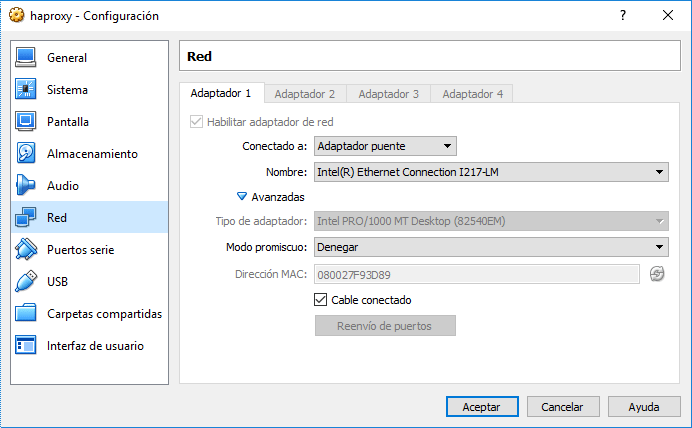
Task: Switch to the Adaptador 3 tab
Action: click(388, 94)
